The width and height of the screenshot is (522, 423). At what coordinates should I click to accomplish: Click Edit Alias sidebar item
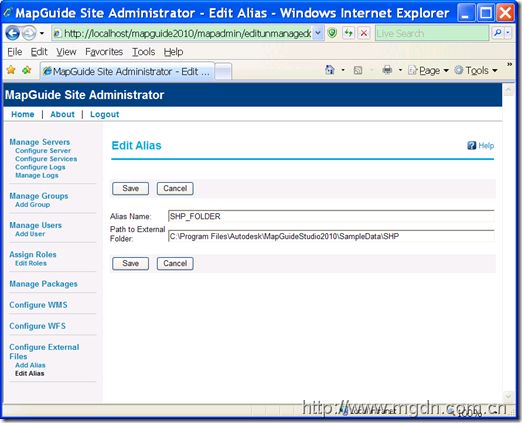(30, 374)
